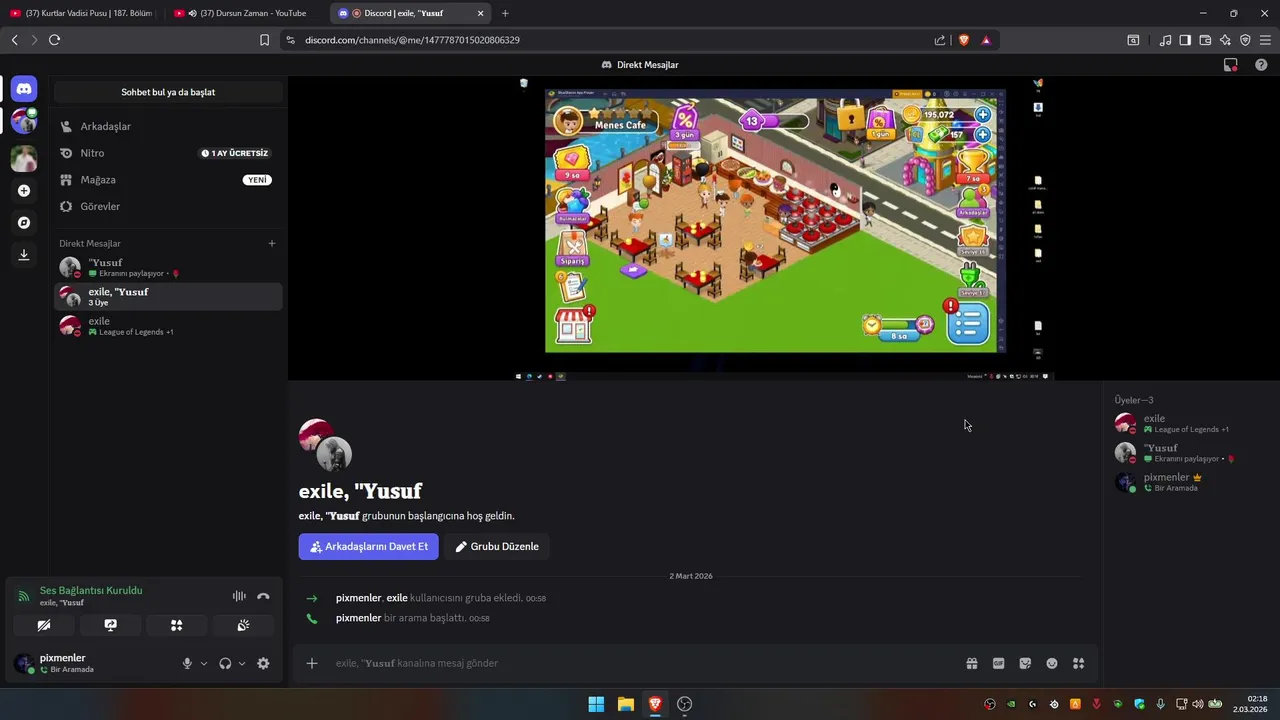Add a server with plus icon

tap(24, 190)
